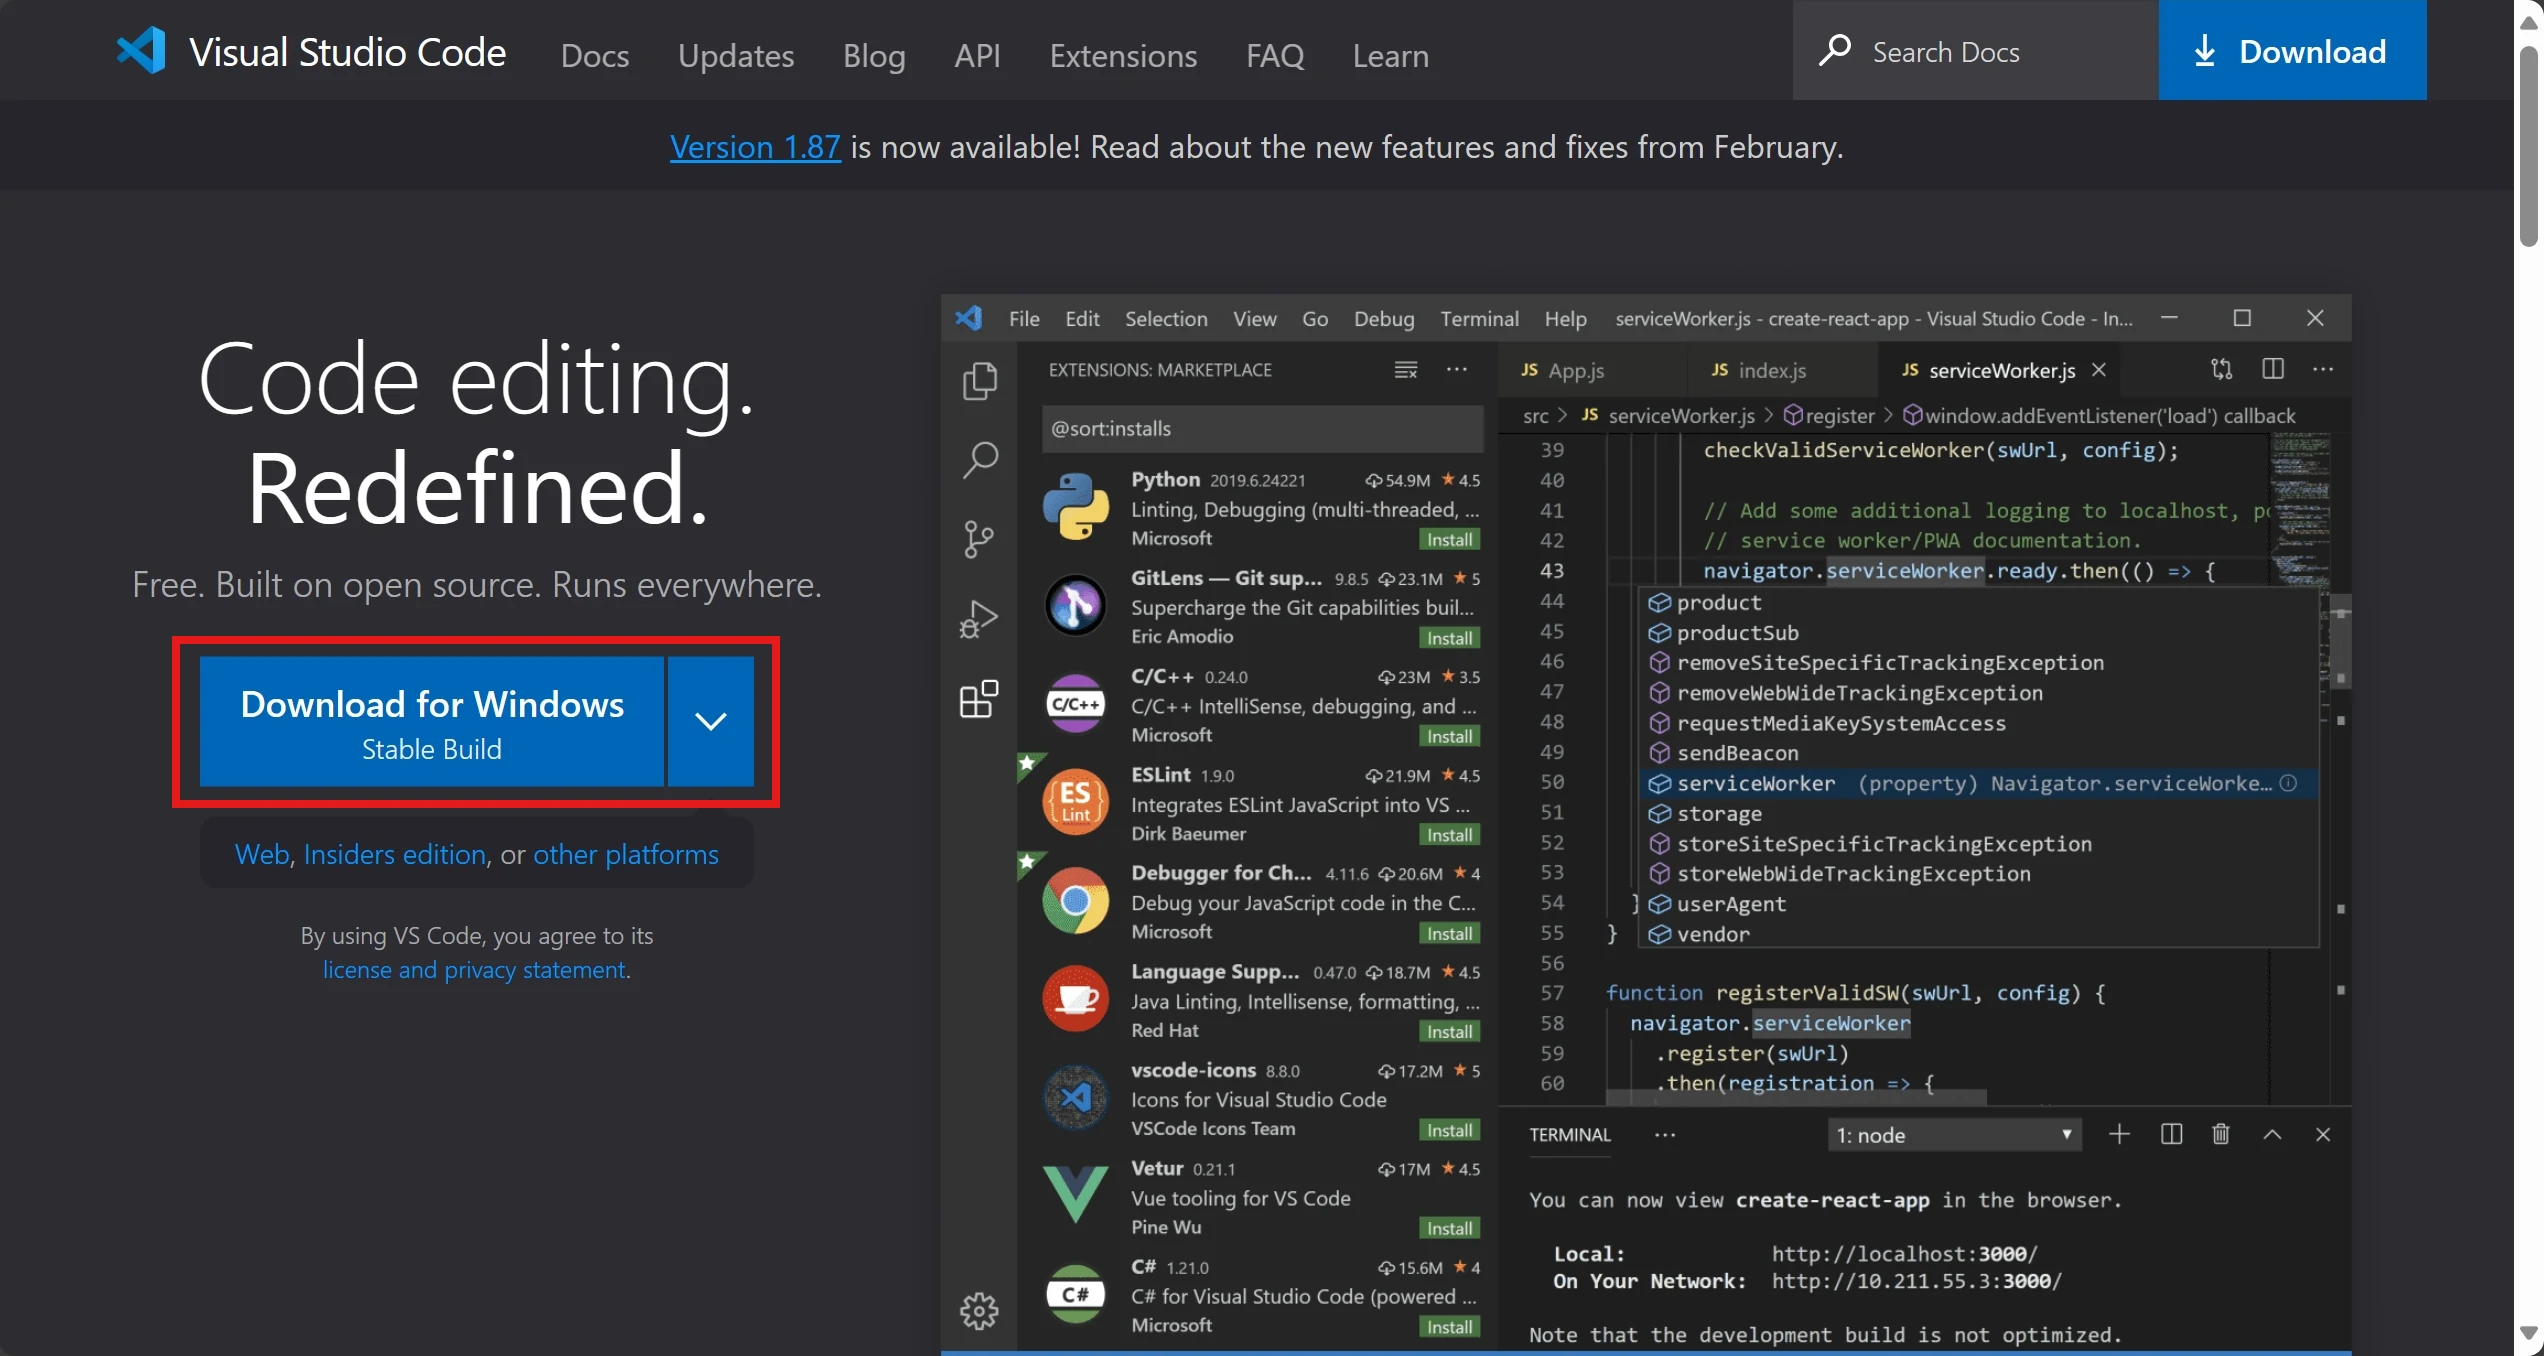The image size is (2544, 1356).
Task: Click the ESLint extension icon
Action: (1075, 802)
